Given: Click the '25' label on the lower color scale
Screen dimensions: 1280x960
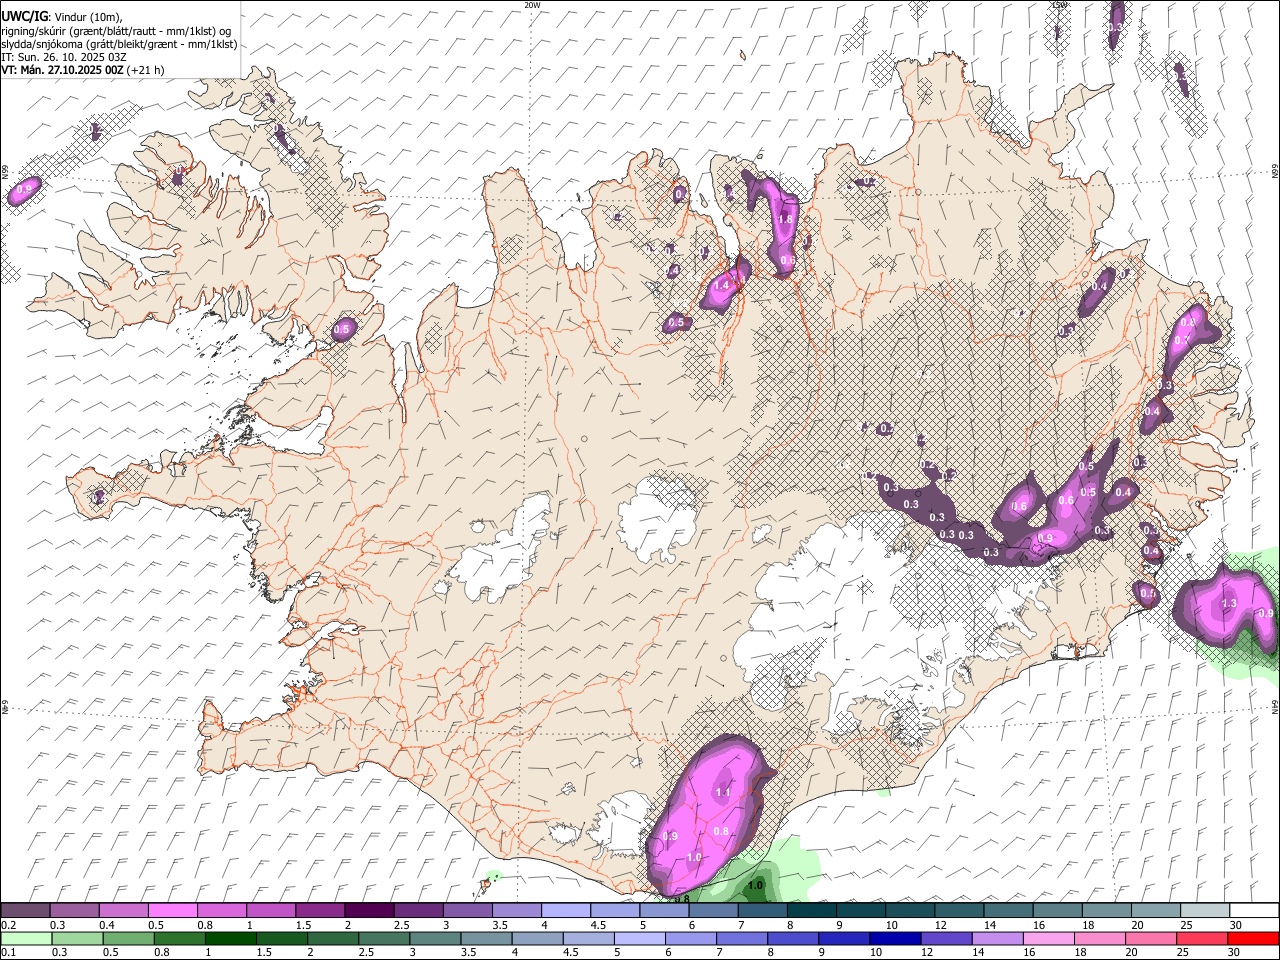Looking at the screenshot, I should coord(1183,952).
